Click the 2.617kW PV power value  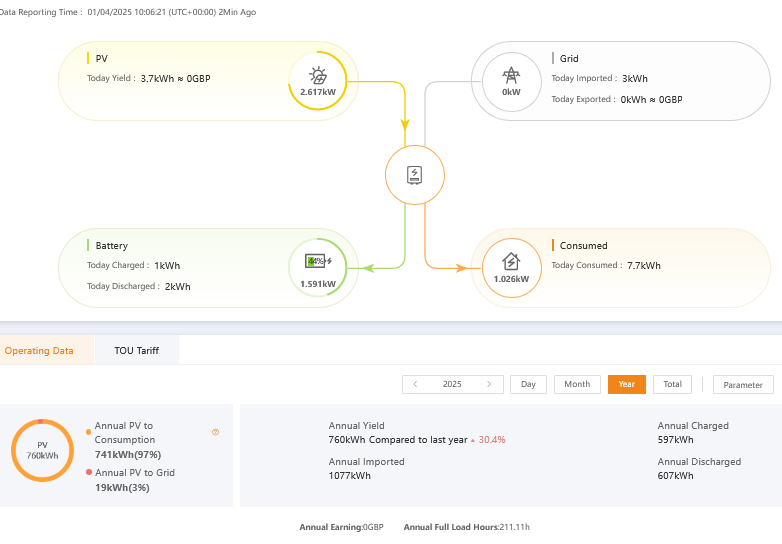pyautogui.click(x=318, y=92)
